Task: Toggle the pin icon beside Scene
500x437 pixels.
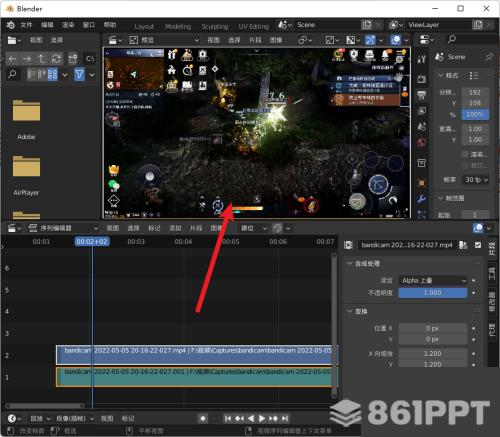Action: pyautogui.click(x=489, y=57)
